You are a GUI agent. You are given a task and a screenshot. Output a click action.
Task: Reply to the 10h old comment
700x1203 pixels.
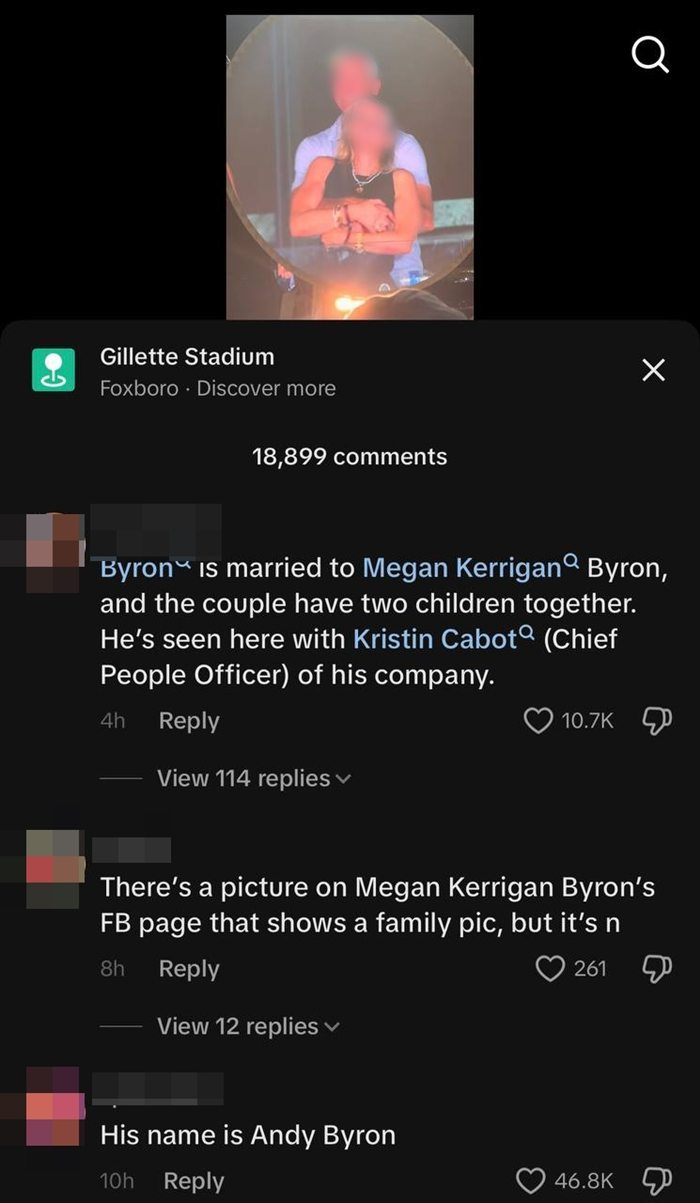pos(194,1181)
